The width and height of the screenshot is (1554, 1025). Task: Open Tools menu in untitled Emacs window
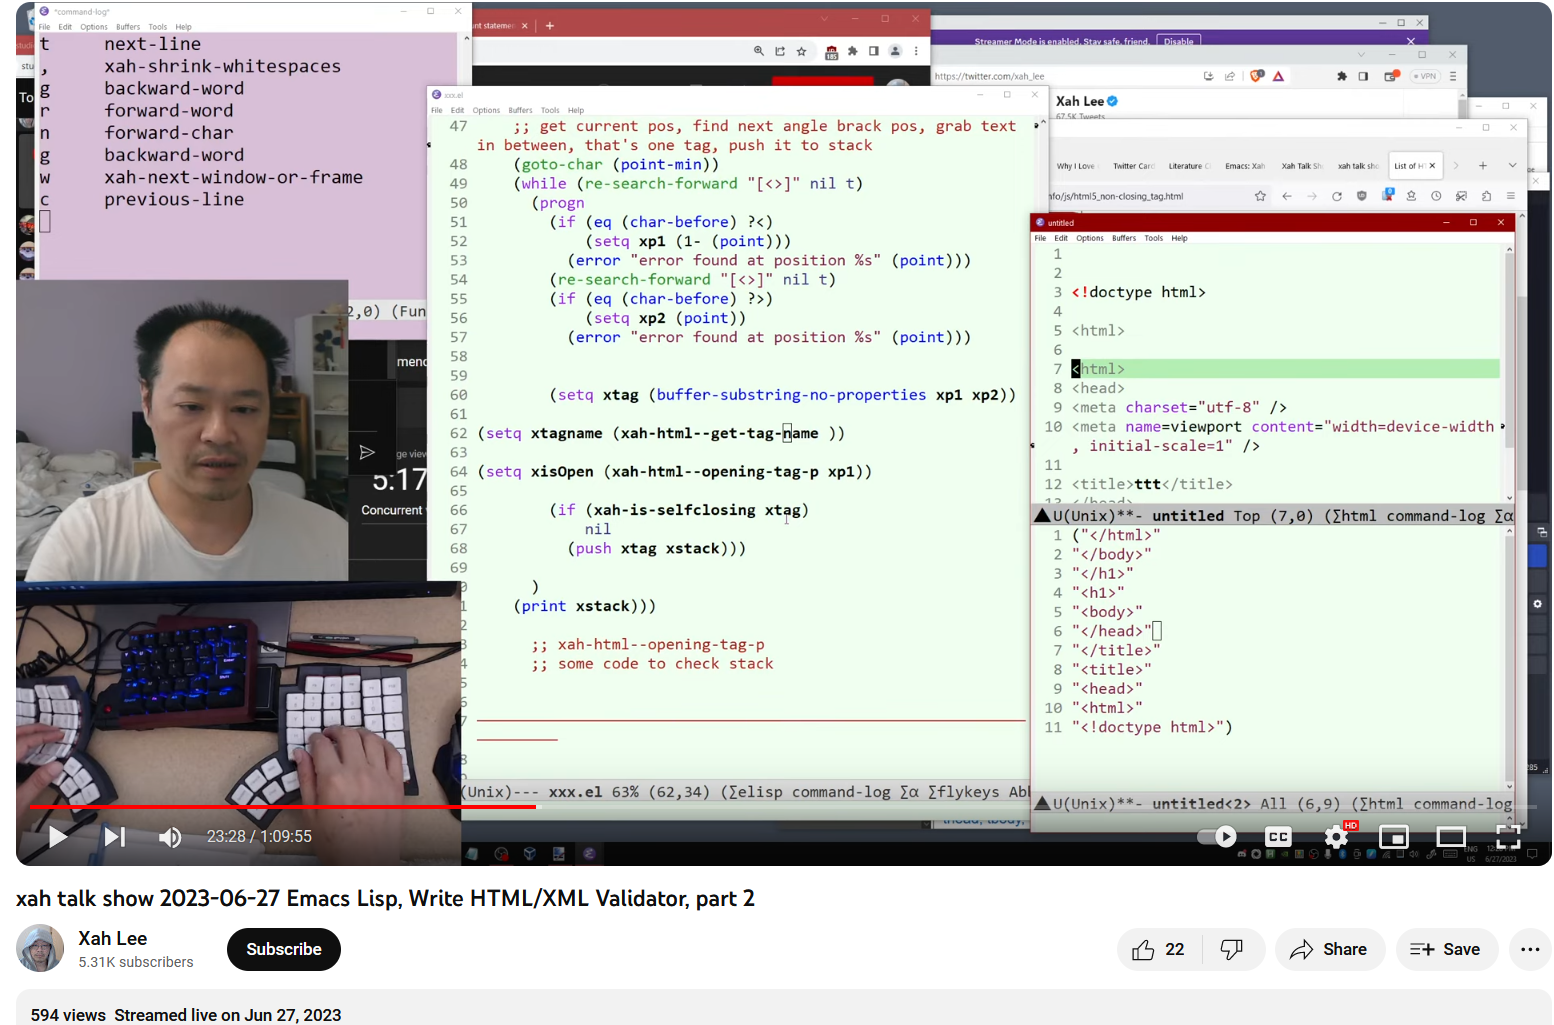tap(1154, 238)
